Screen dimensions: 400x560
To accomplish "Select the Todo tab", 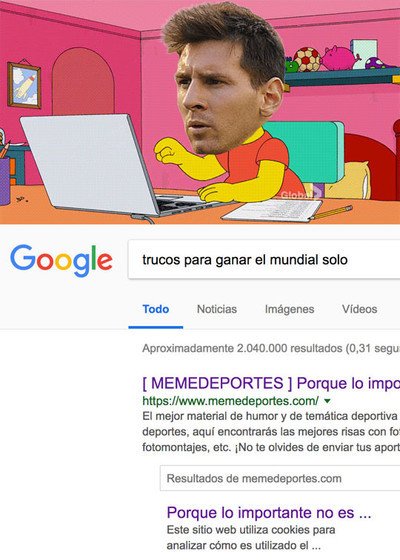I will pos(156,309).
